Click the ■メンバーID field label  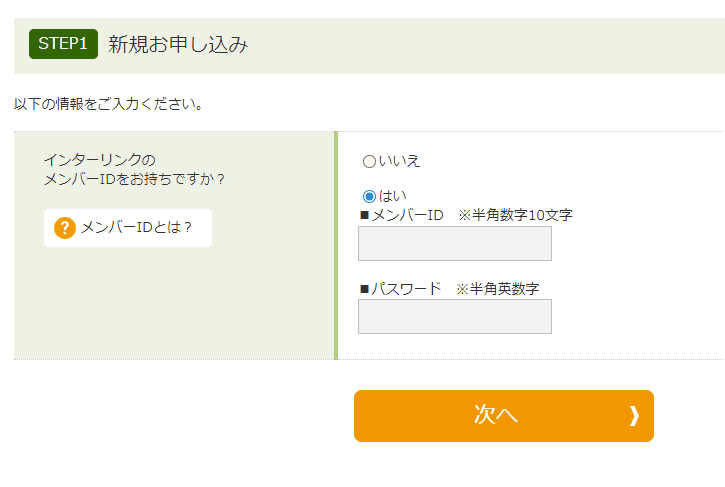tap(401, 215)
